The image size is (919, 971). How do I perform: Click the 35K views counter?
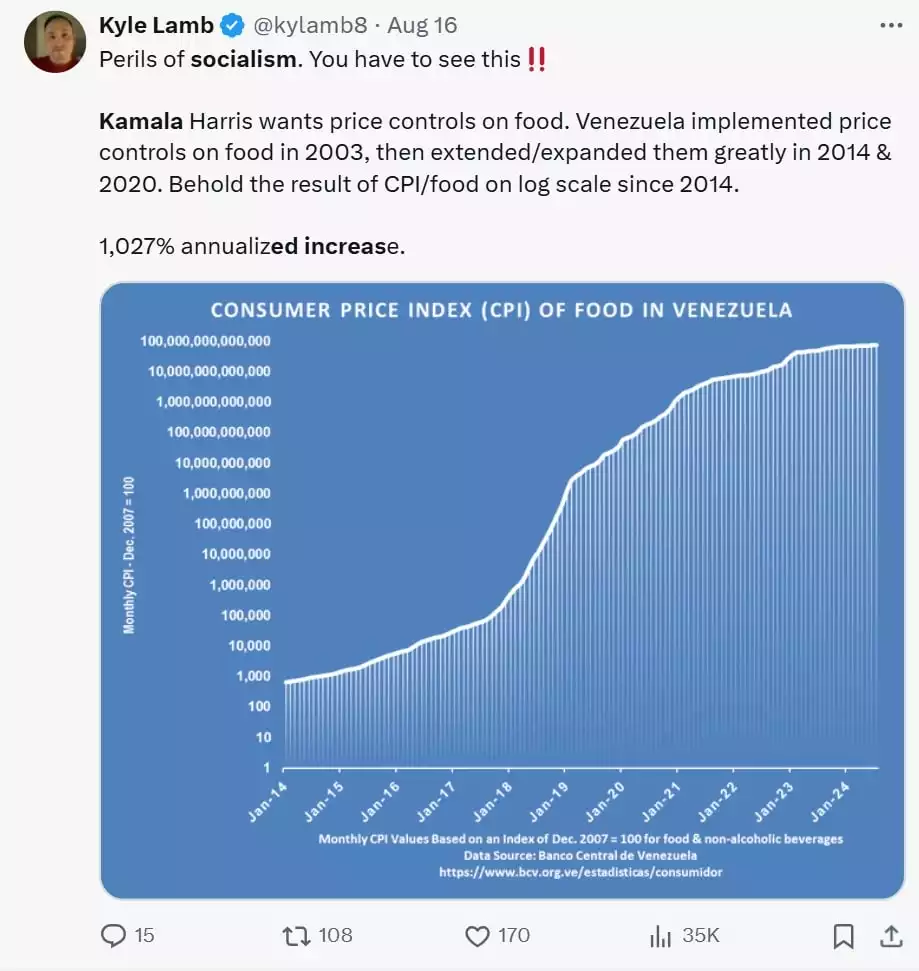click(701, 936)
